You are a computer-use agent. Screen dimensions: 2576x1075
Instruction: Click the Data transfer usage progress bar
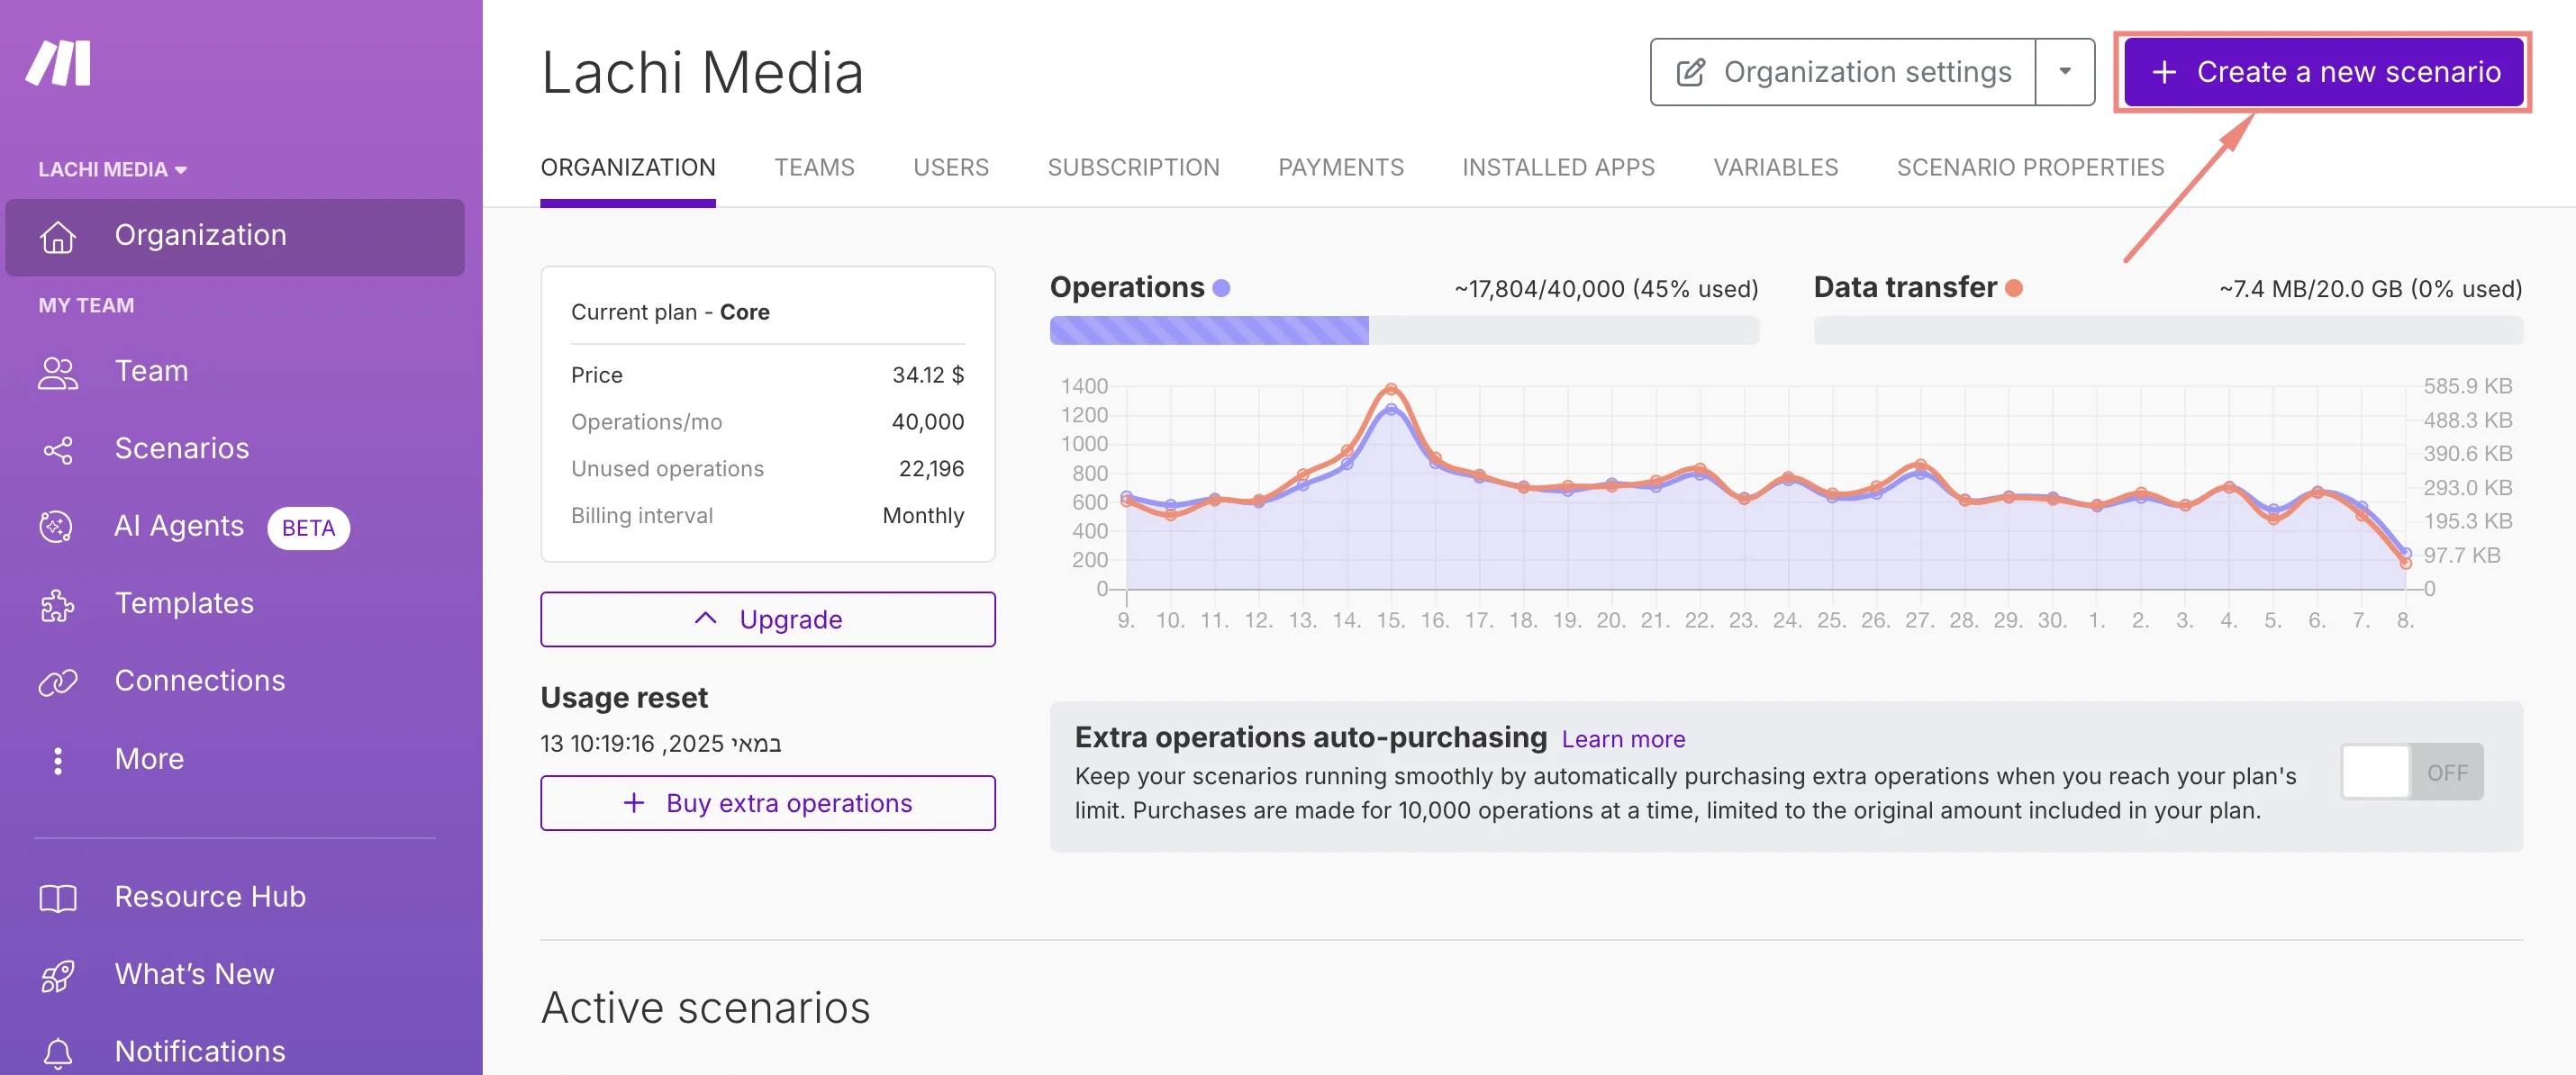tap(2168, 330)
